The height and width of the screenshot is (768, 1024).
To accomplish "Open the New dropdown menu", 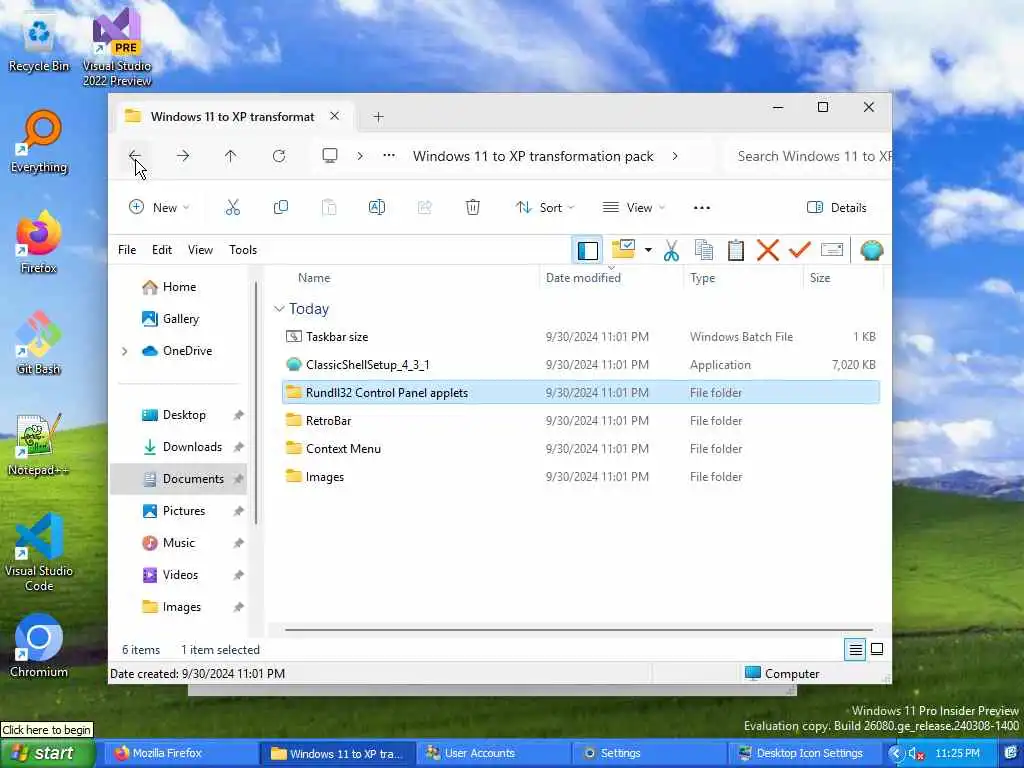I will tap(159, 208).
